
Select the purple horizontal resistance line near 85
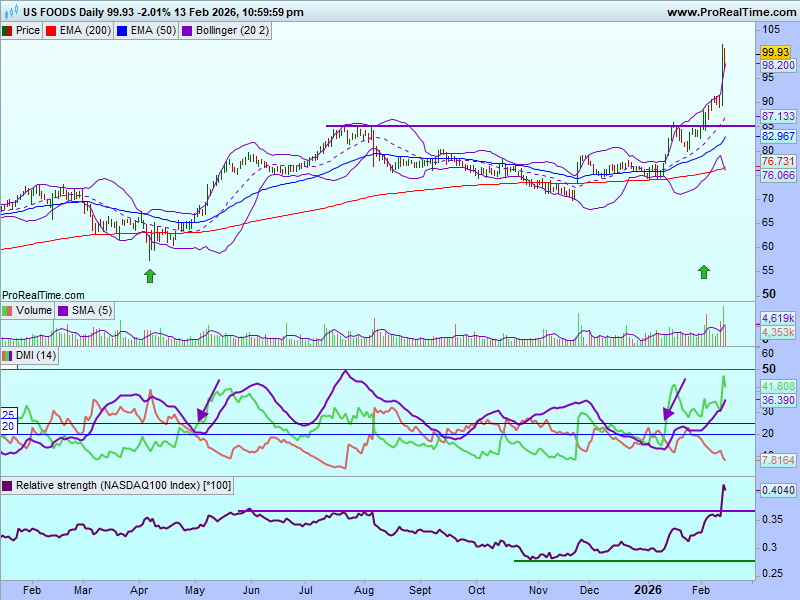[500, 126]
